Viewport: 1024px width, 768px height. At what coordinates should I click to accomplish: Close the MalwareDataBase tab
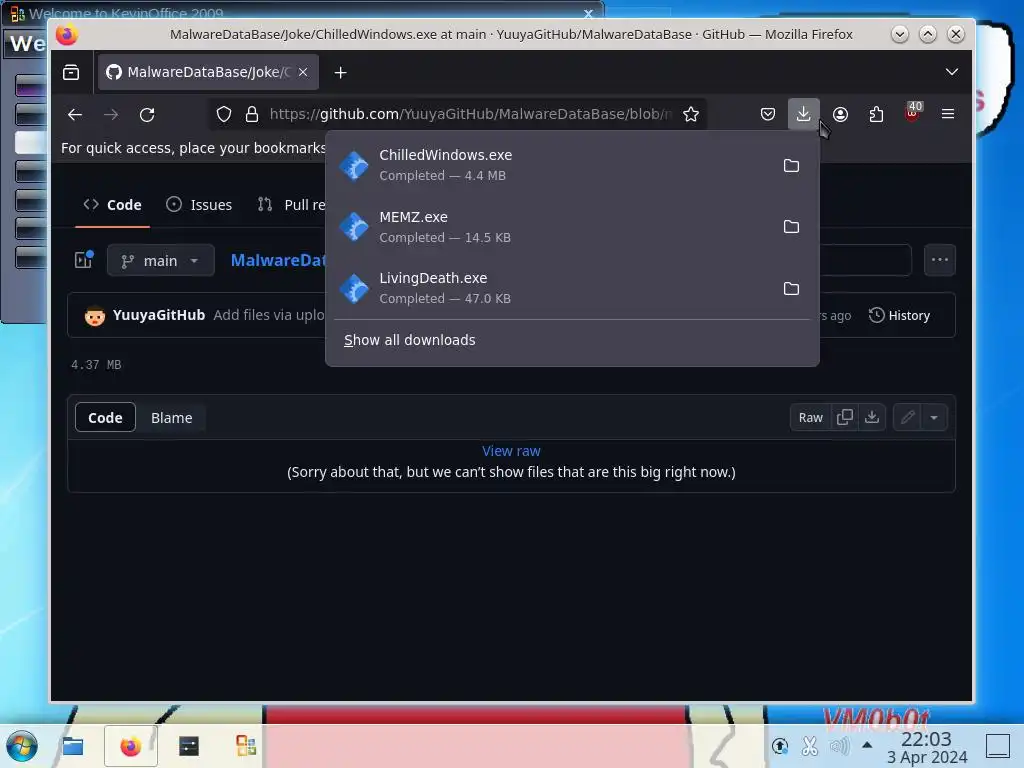pos(303,72)
